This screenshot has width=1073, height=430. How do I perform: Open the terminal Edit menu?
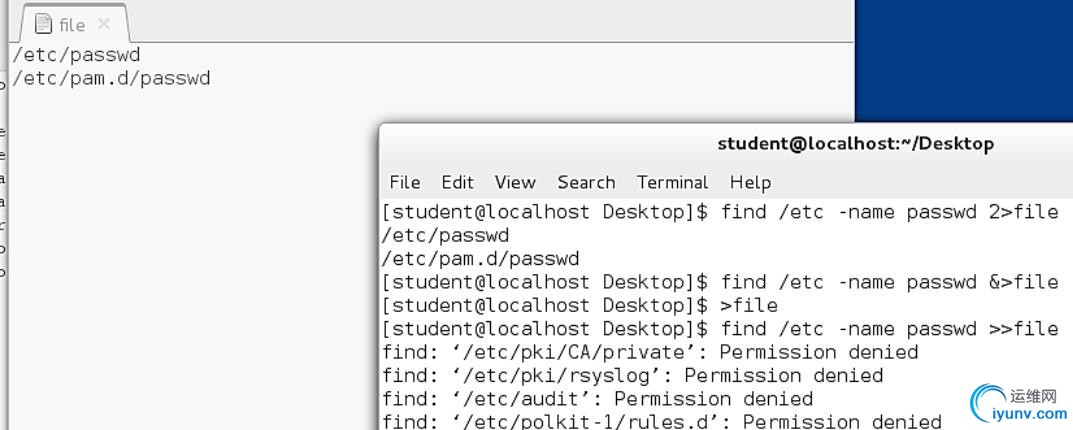[x=457, y=182]
